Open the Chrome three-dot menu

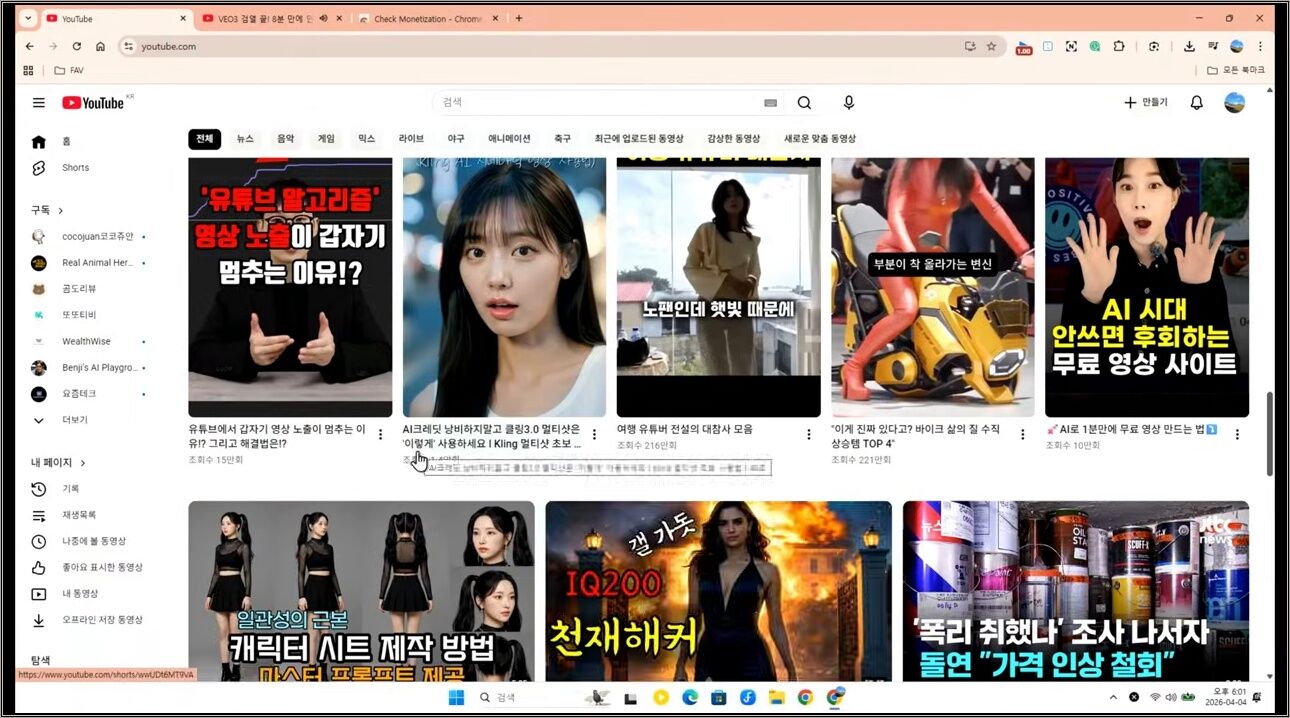[1260, 46]
